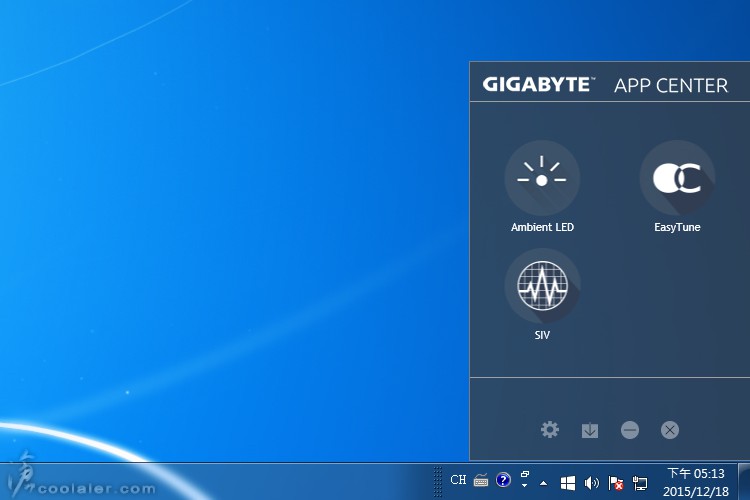Click the SIV label text

pos(542,335)
